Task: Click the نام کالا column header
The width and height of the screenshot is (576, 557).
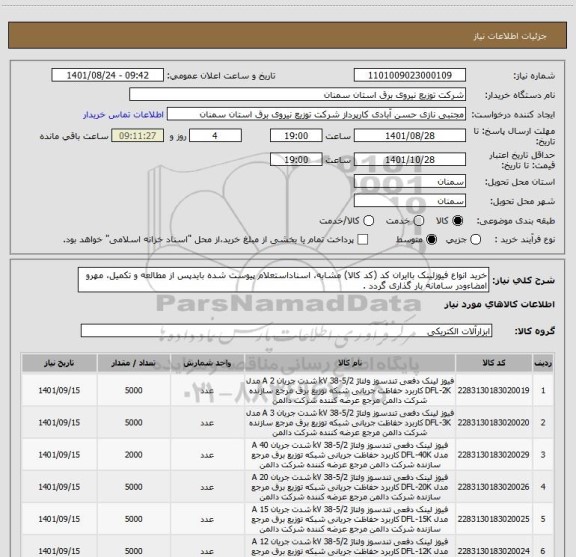Action: coord(350,363)
